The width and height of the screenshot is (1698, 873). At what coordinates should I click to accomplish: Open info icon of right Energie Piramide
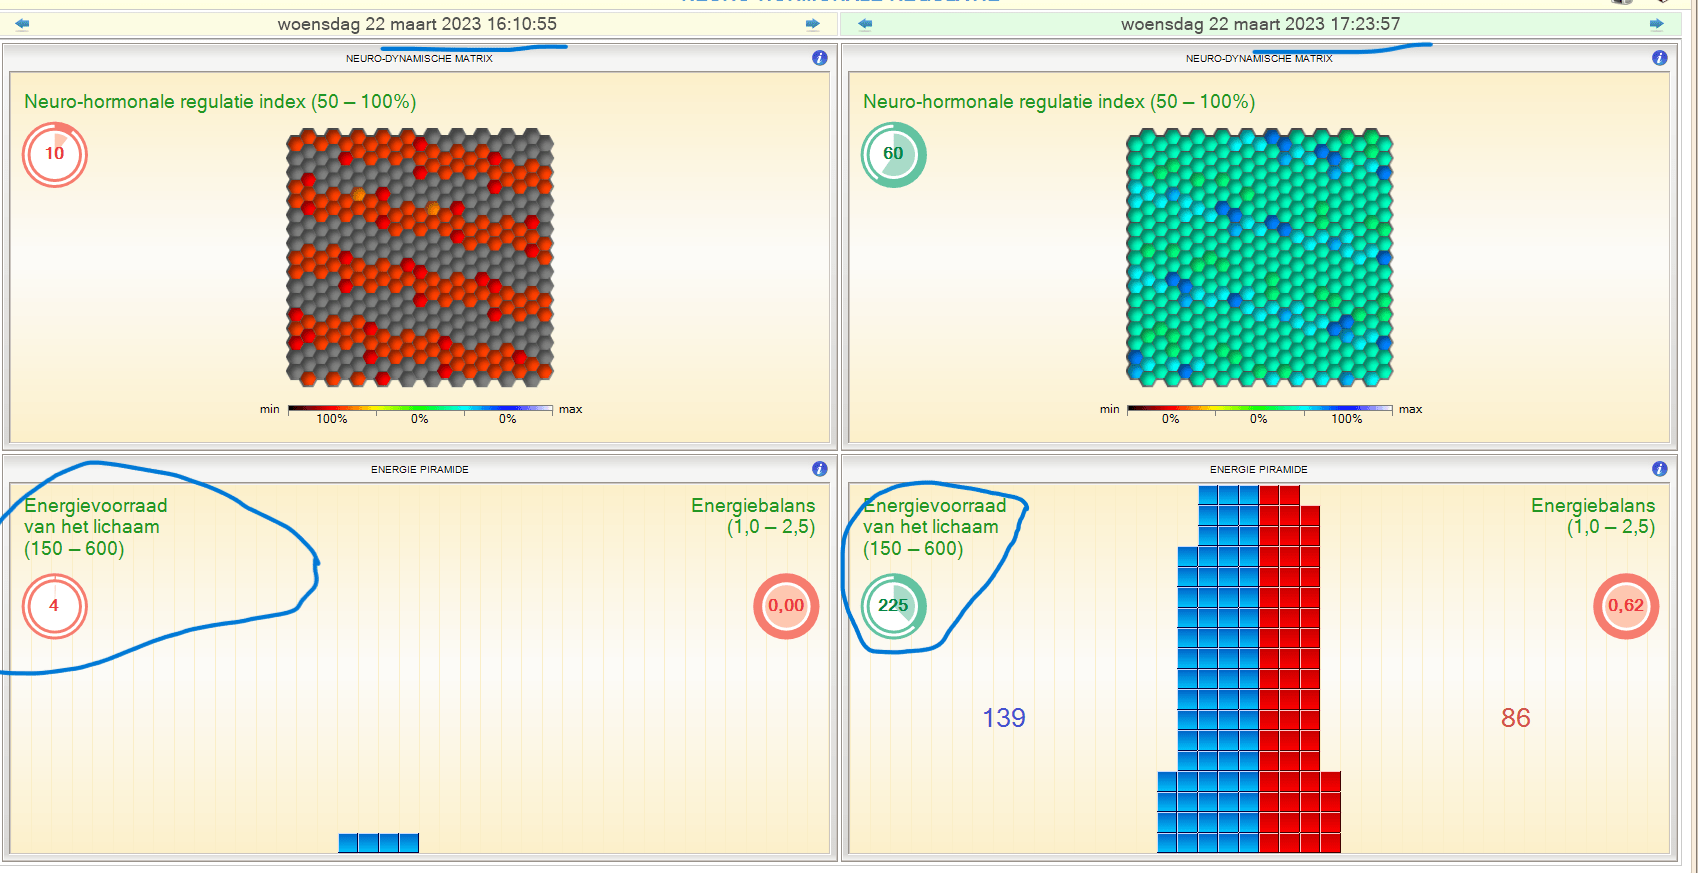click(x=1660, y=469)
